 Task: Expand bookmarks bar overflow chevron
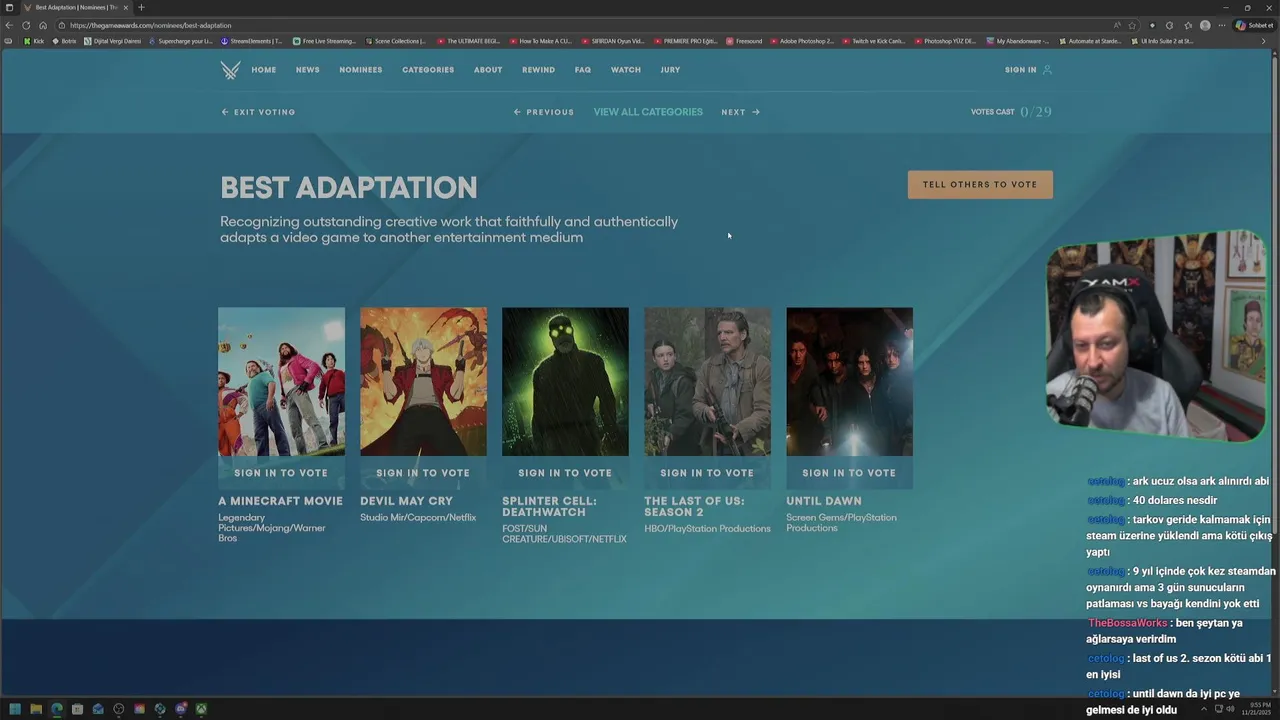pyautogui.click(x=1263, y=41)
